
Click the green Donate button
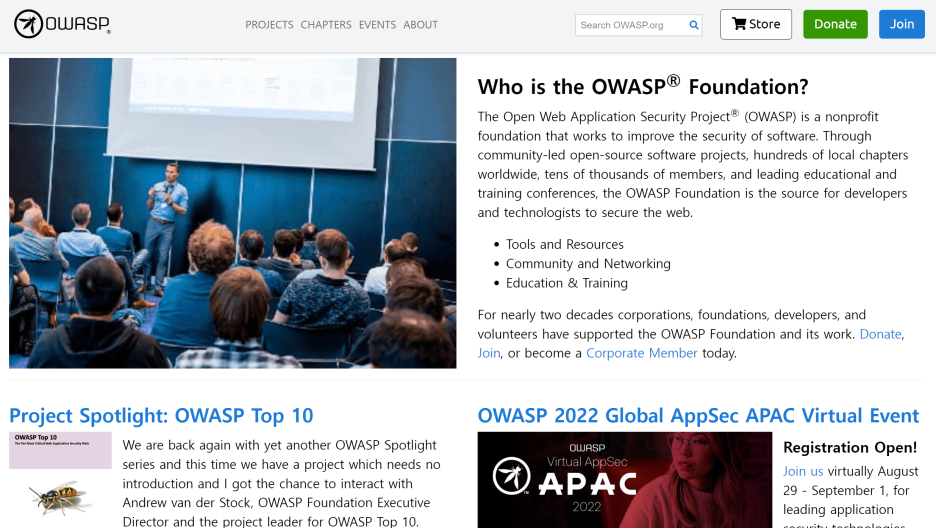coord(835,24)
